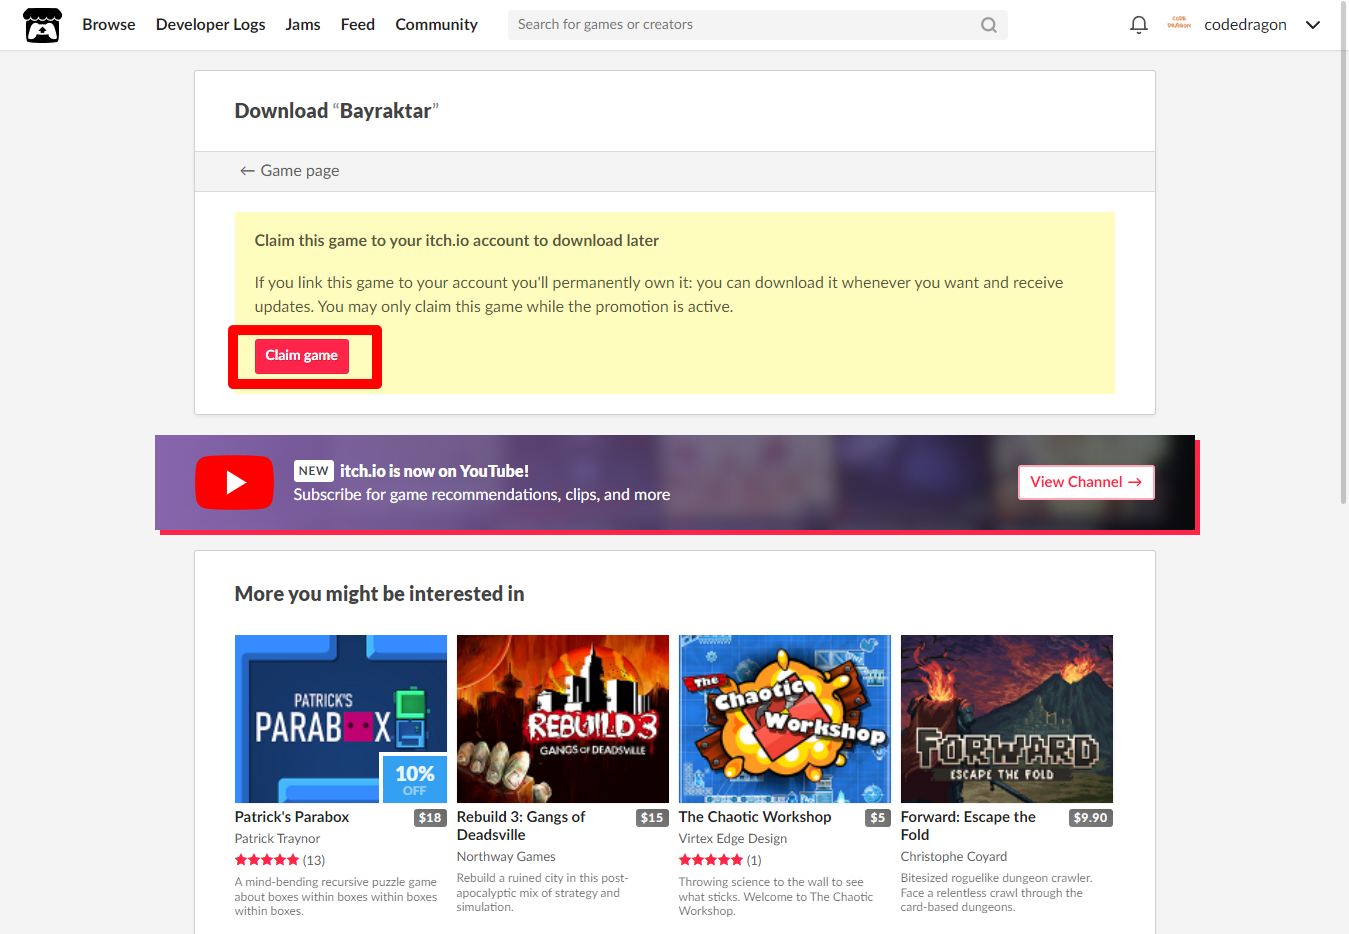Open the Patrick's Parabox title link
Screen dimensions: 1349x934
point(292,817)
